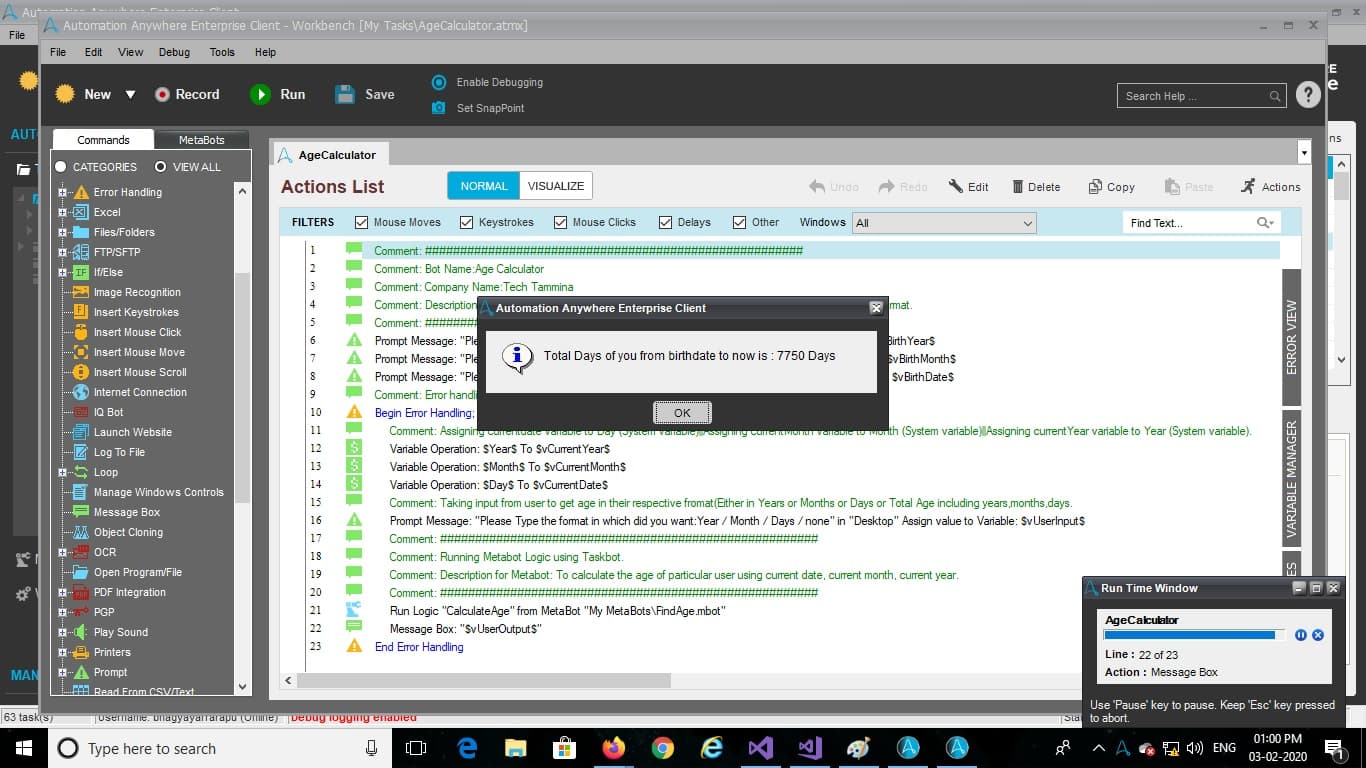Select the CATEGORIES radio button
1366x768 pixels.
click(61, 167)
